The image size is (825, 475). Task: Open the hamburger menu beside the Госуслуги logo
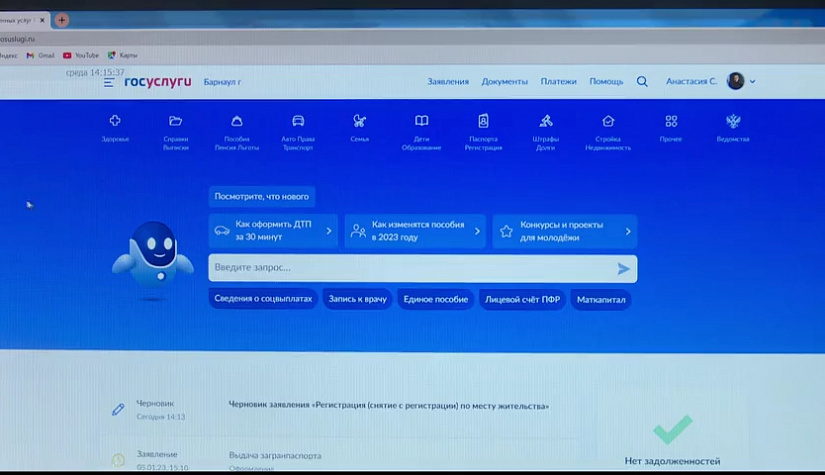[x=109, y=82]
